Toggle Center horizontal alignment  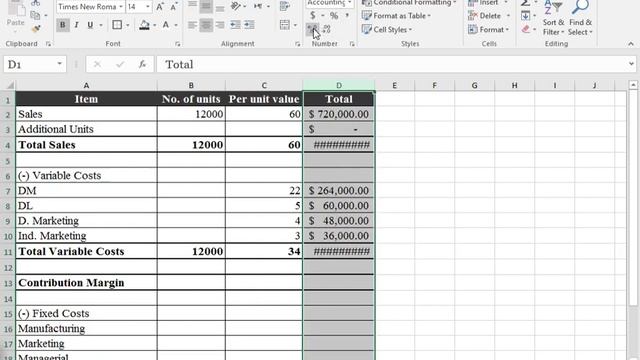(x=206, y=25)
